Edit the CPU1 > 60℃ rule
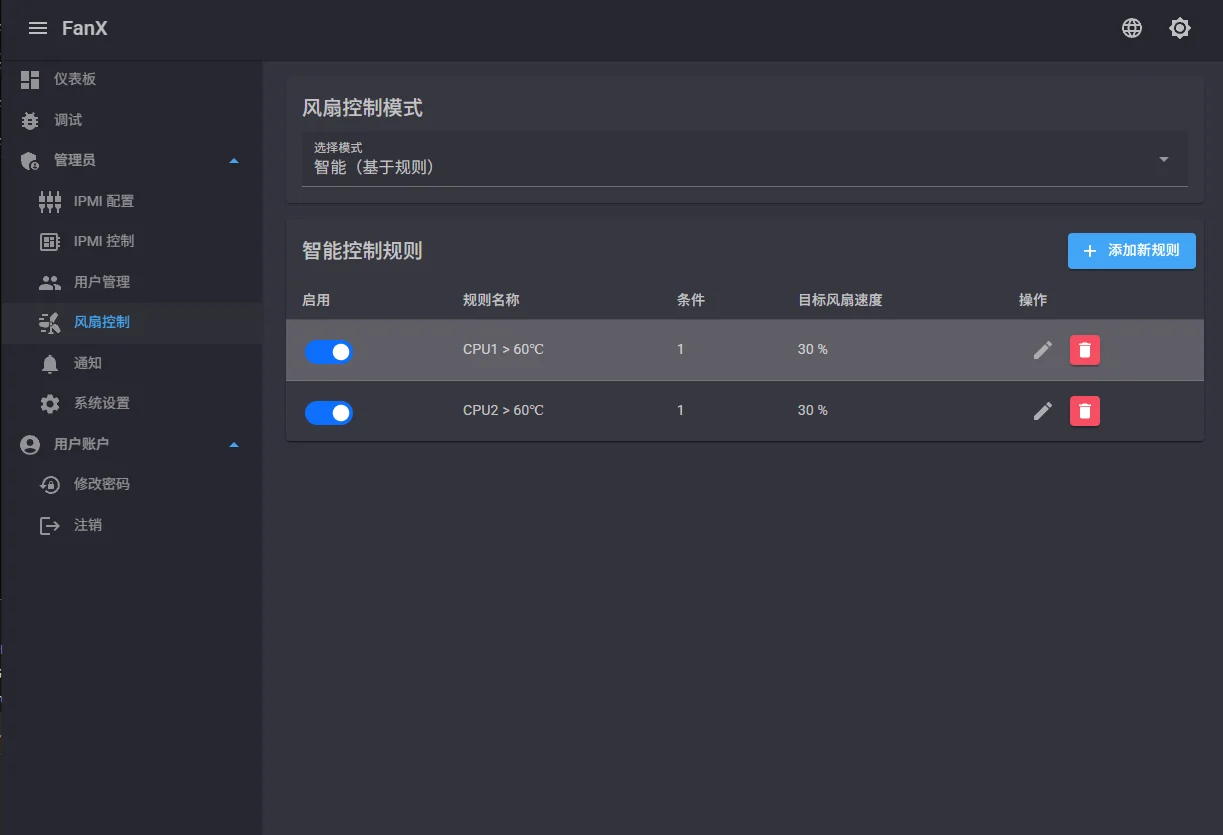Viewport: 1223px width, 835px height. [1043, 350]
